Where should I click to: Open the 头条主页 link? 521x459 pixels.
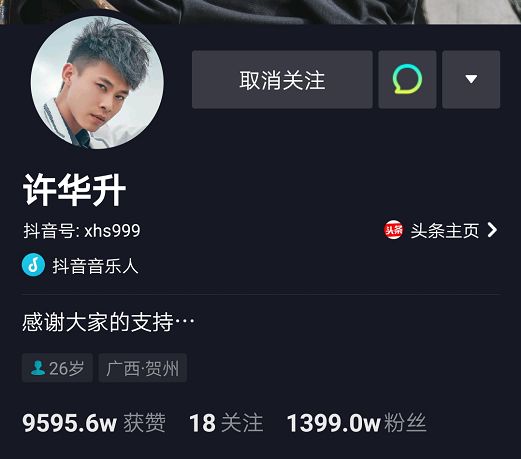pos(440,230)
